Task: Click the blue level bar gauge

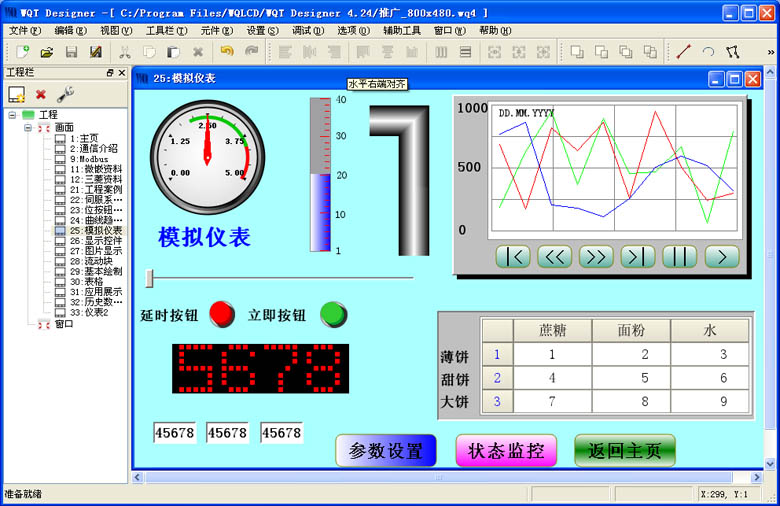Action: [321, 174]
